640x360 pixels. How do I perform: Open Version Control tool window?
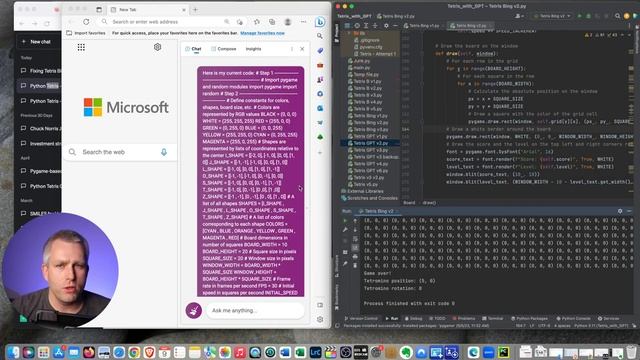coord(361,318)
